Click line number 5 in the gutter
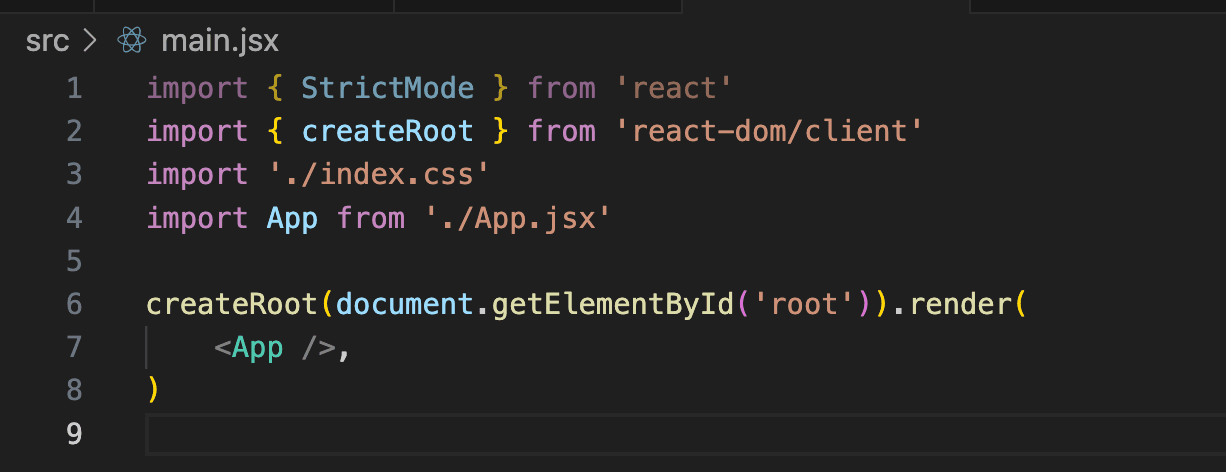 click(x=74, y=261)
